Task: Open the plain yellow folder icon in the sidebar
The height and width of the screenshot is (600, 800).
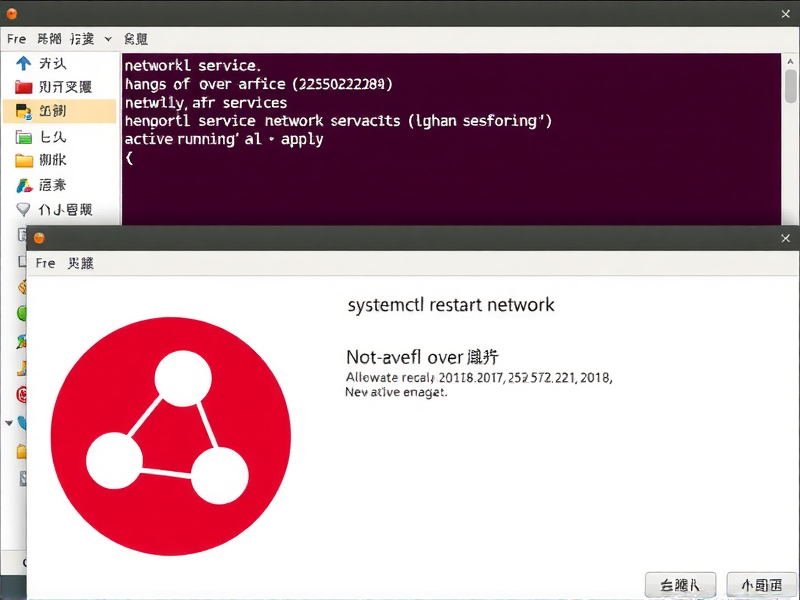Action: (24, 159)
